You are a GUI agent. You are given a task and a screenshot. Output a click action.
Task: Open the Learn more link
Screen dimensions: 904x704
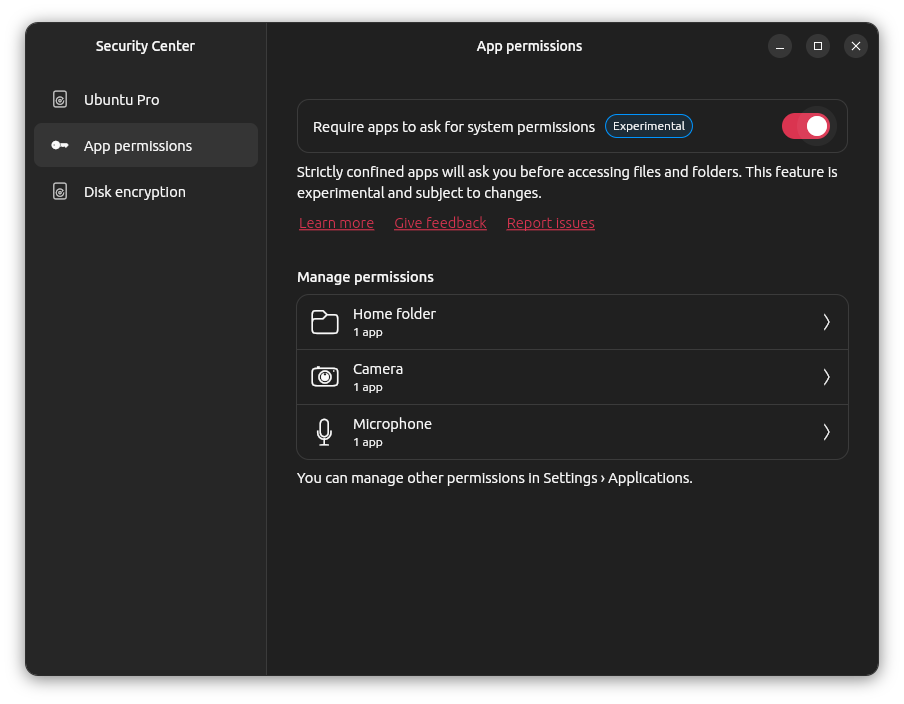coord(336,222)
